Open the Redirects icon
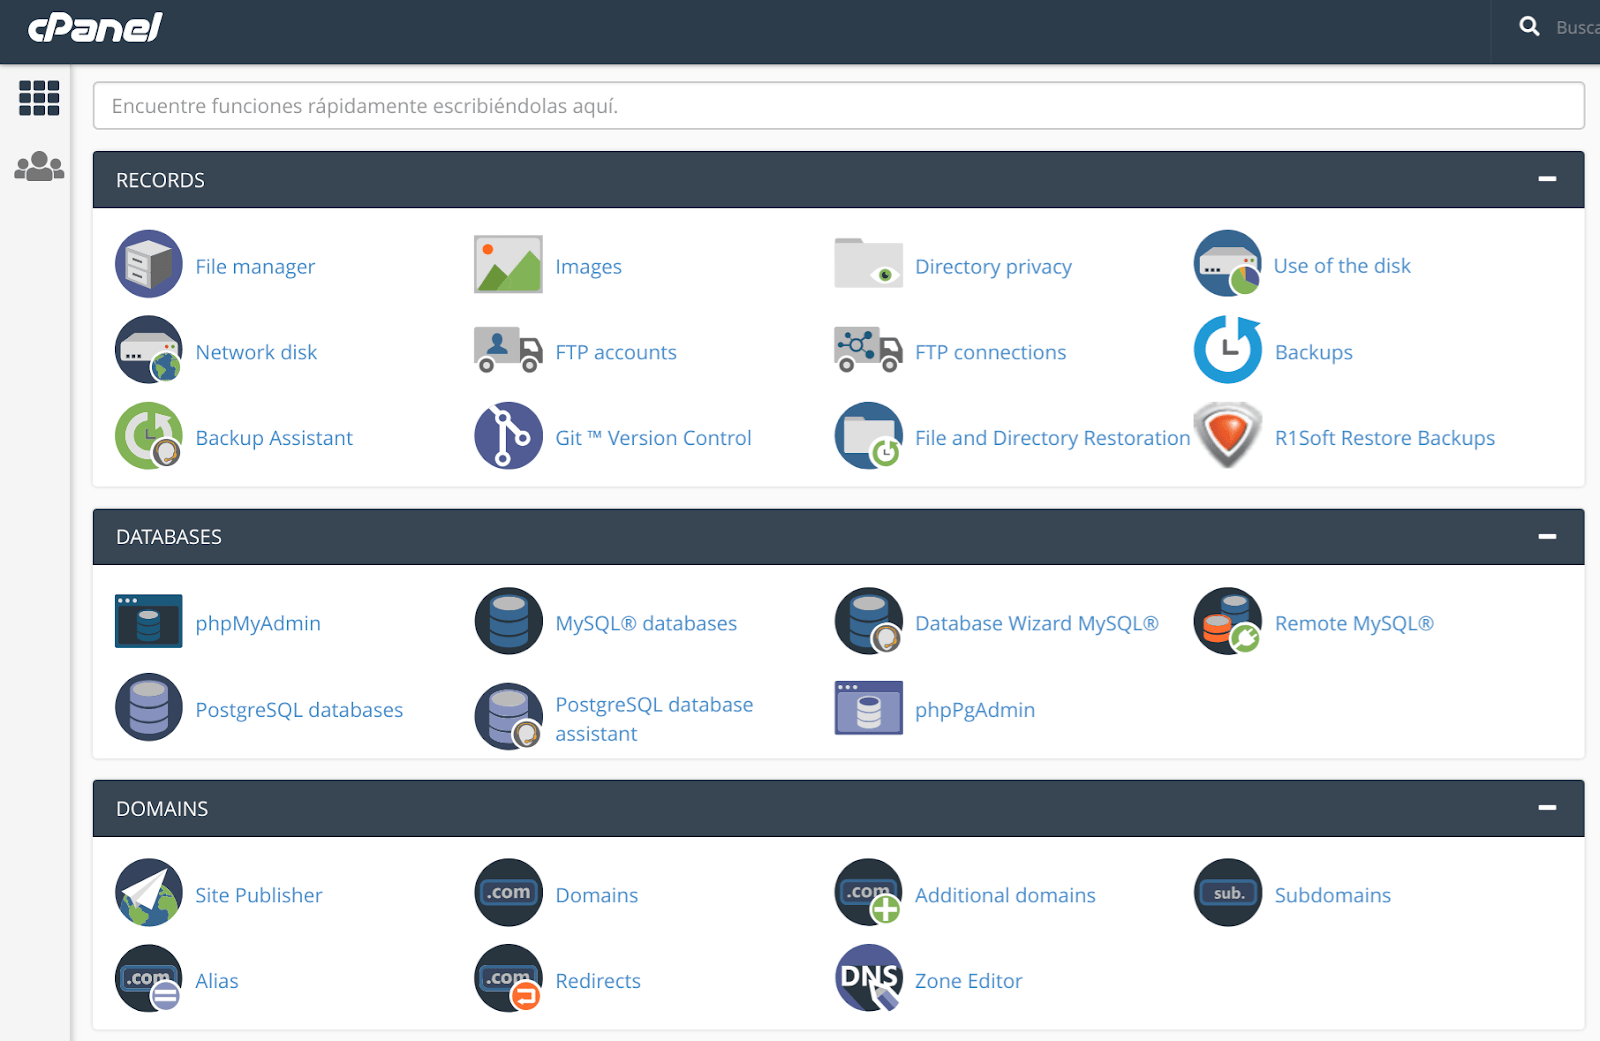1600x1041 pixels. 508,979
